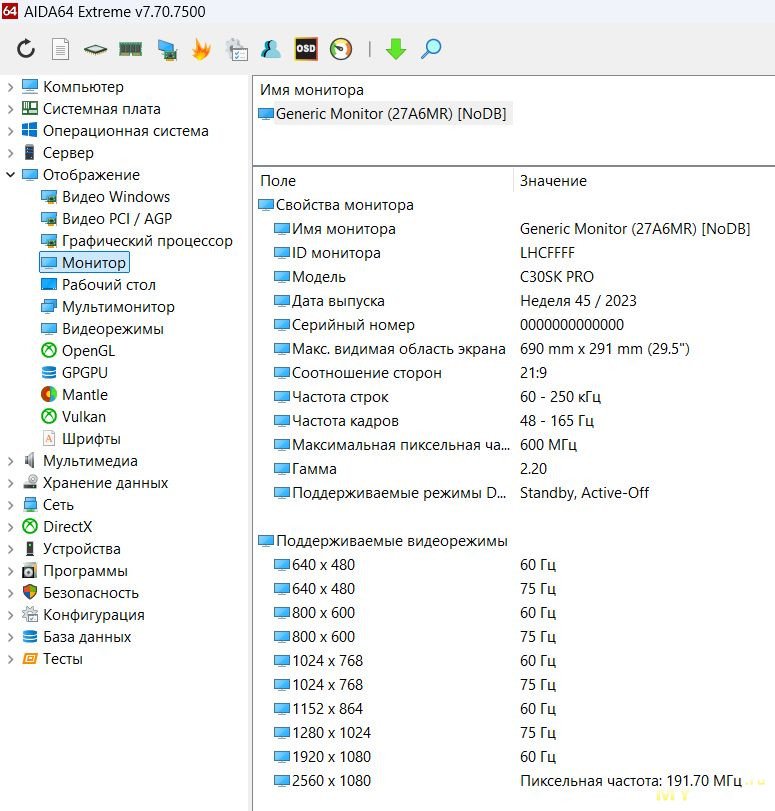Open Мультимонитор tree item

(x=118, y=307)
